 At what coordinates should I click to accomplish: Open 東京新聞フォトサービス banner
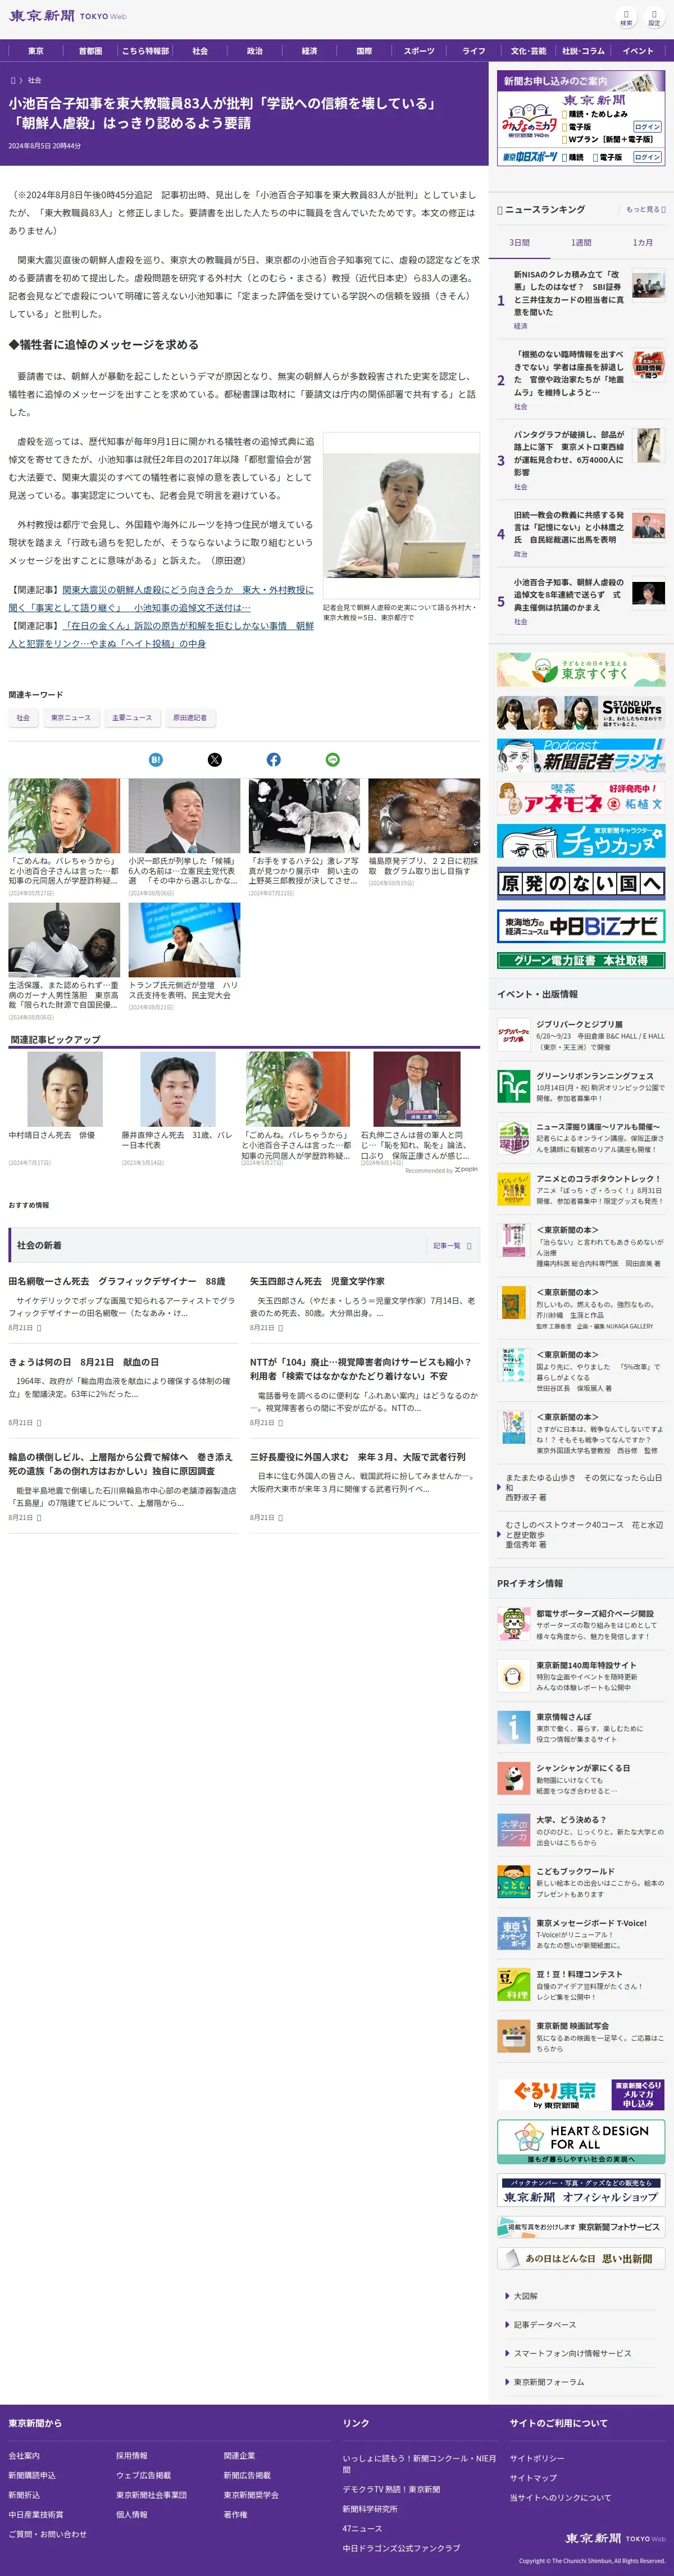tap(581, 2227)
